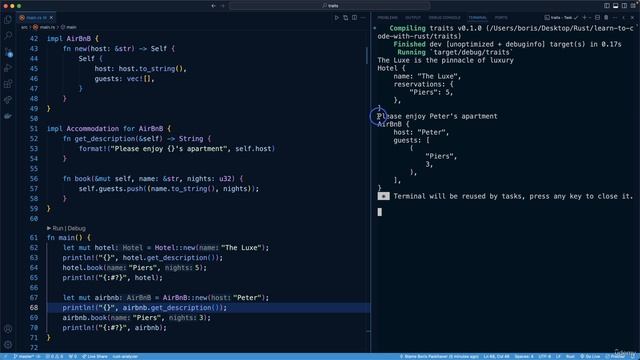Image resolution: width=640 pixels, height=360 pixels.
Task: Switch to the Debug Console tab
Action: coord(444,18)
